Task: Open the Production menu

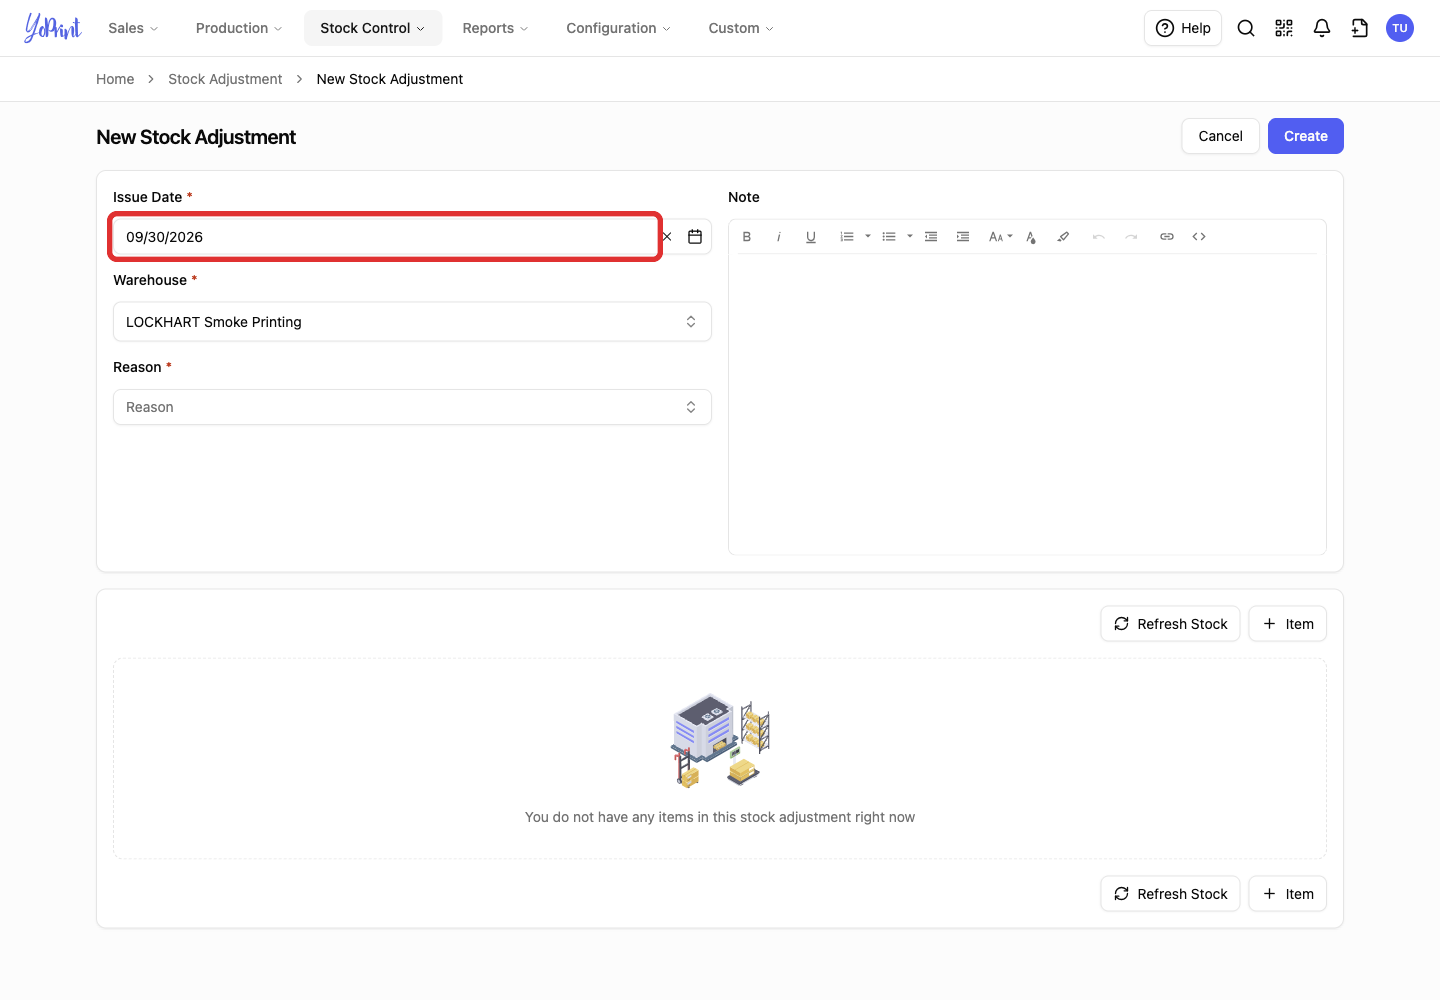Action: [x=239, y=28]
